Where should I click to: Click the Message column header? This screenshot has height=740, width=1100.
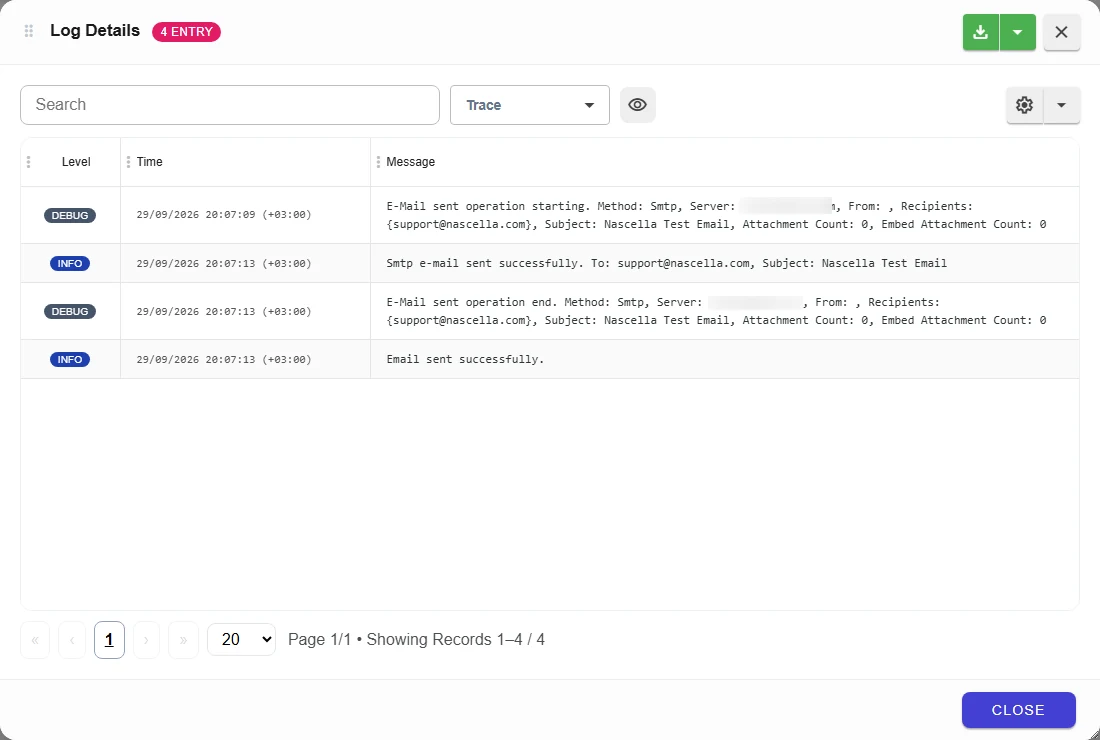coord(410,162)
